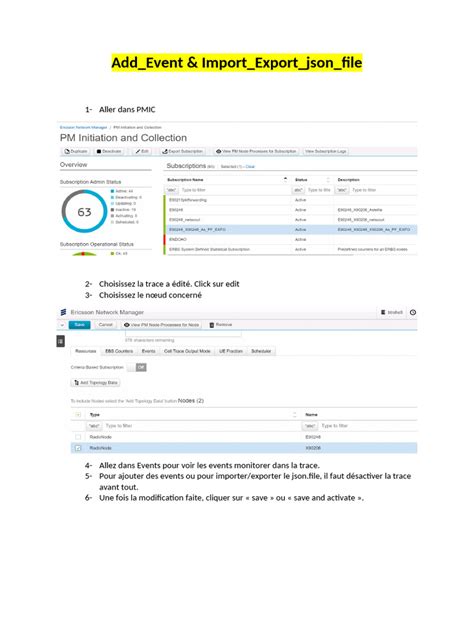Open the clock icon in ENM header

point(413,312)
